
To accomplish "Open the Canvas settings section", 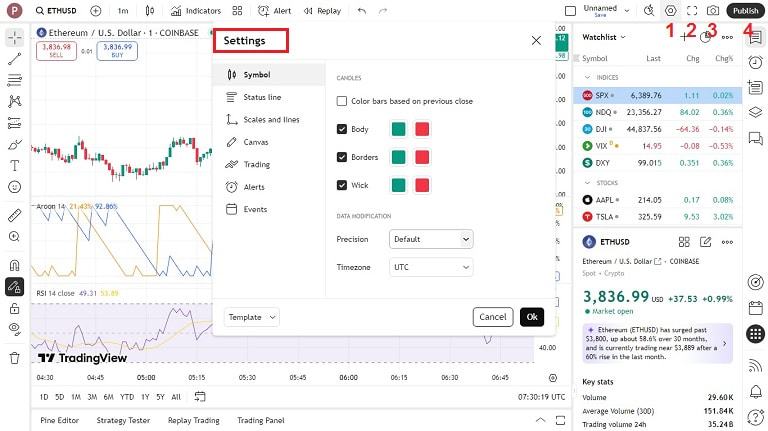I will click(x=256, y=142).
